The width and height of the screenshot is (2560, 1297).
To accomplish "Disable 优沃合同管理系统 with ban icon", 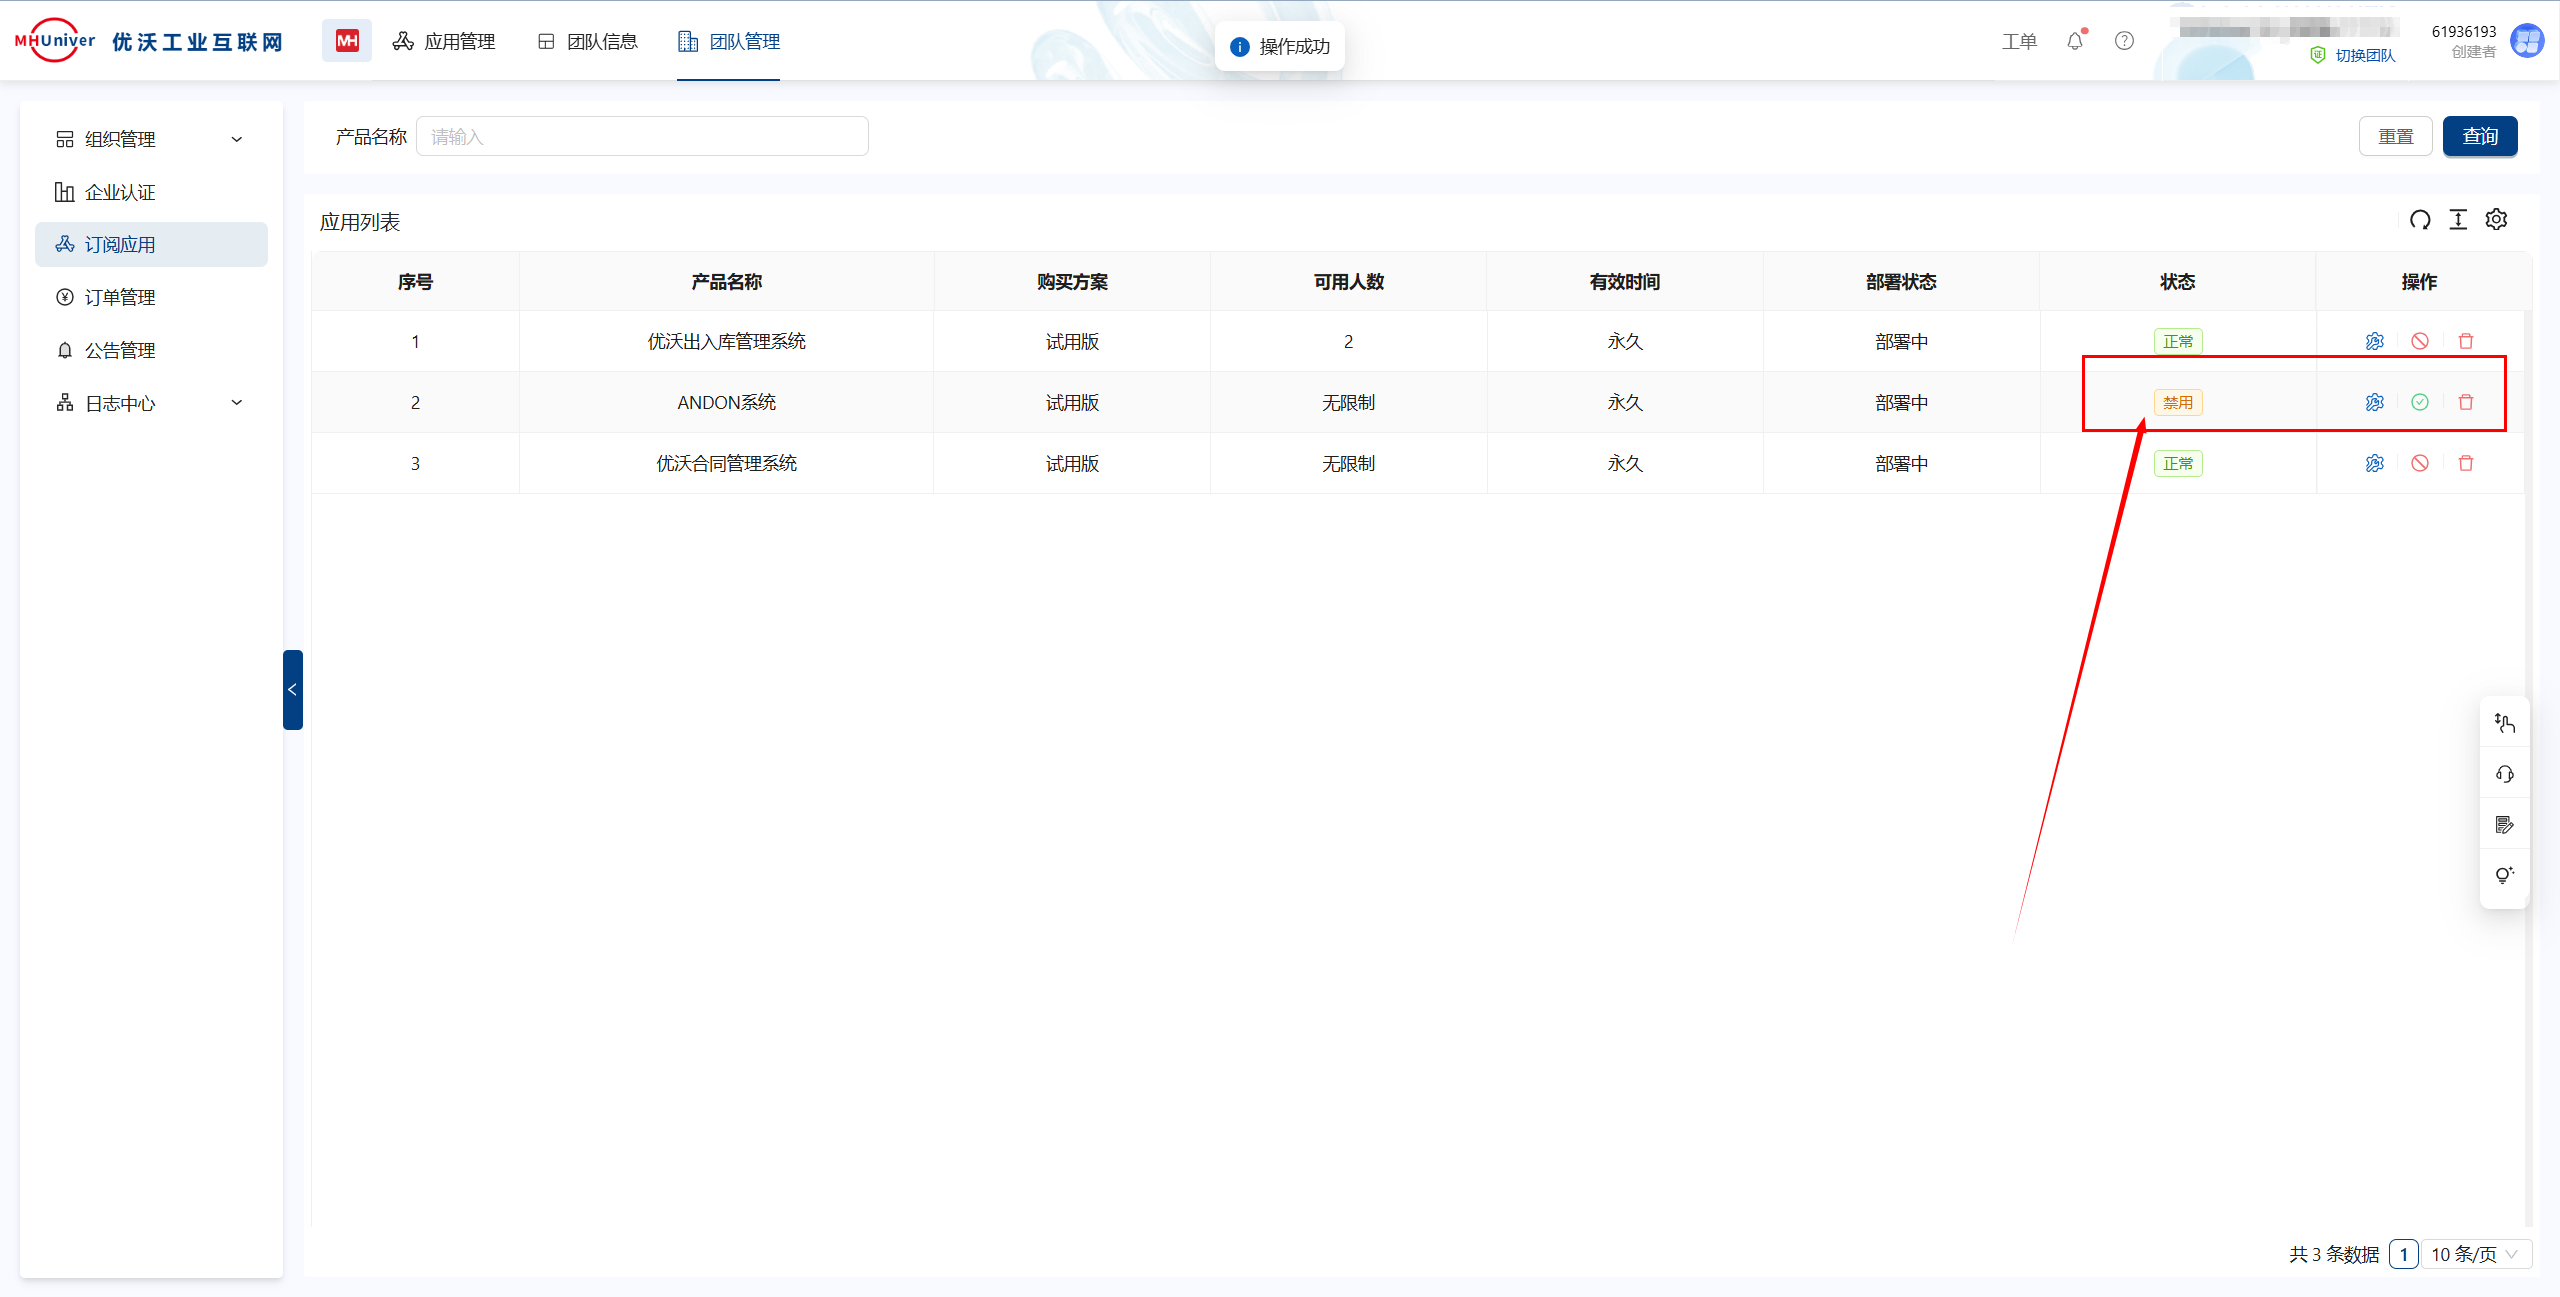I will (2420, 463).
